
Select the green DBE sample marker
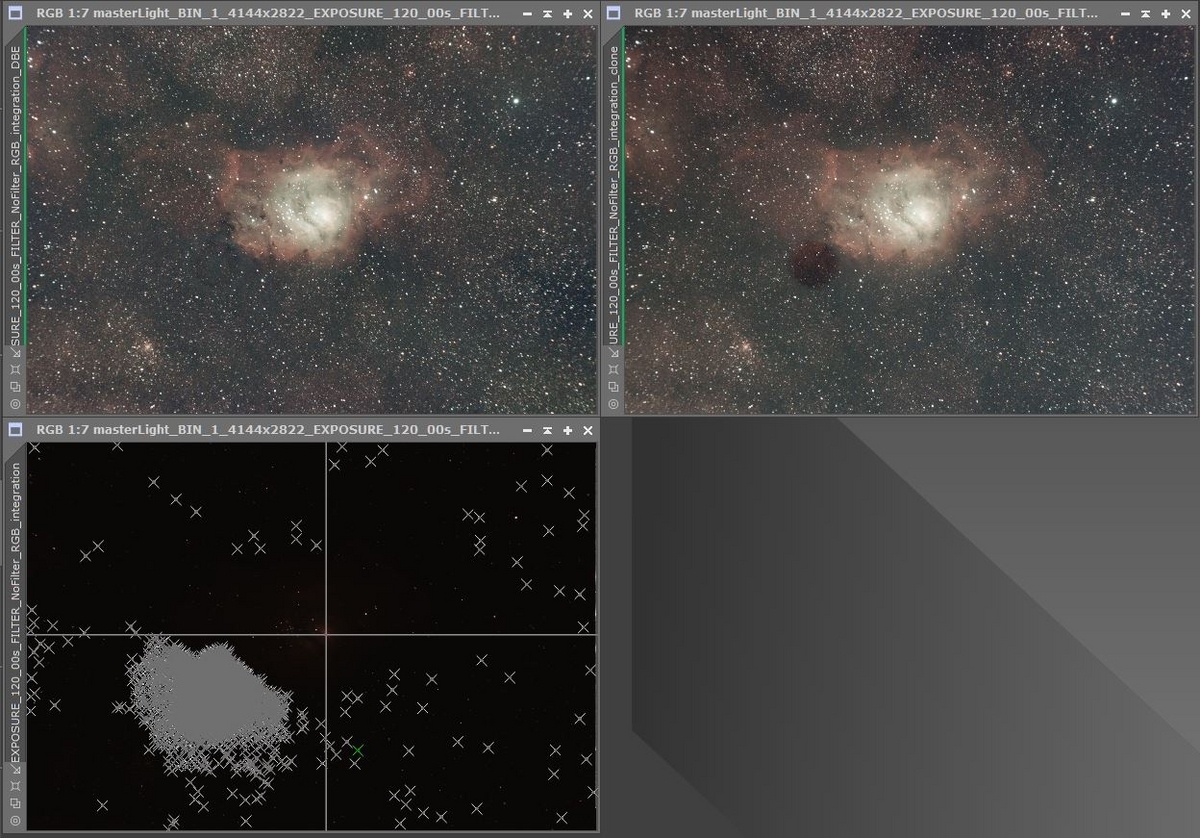(x=357, y=750)
